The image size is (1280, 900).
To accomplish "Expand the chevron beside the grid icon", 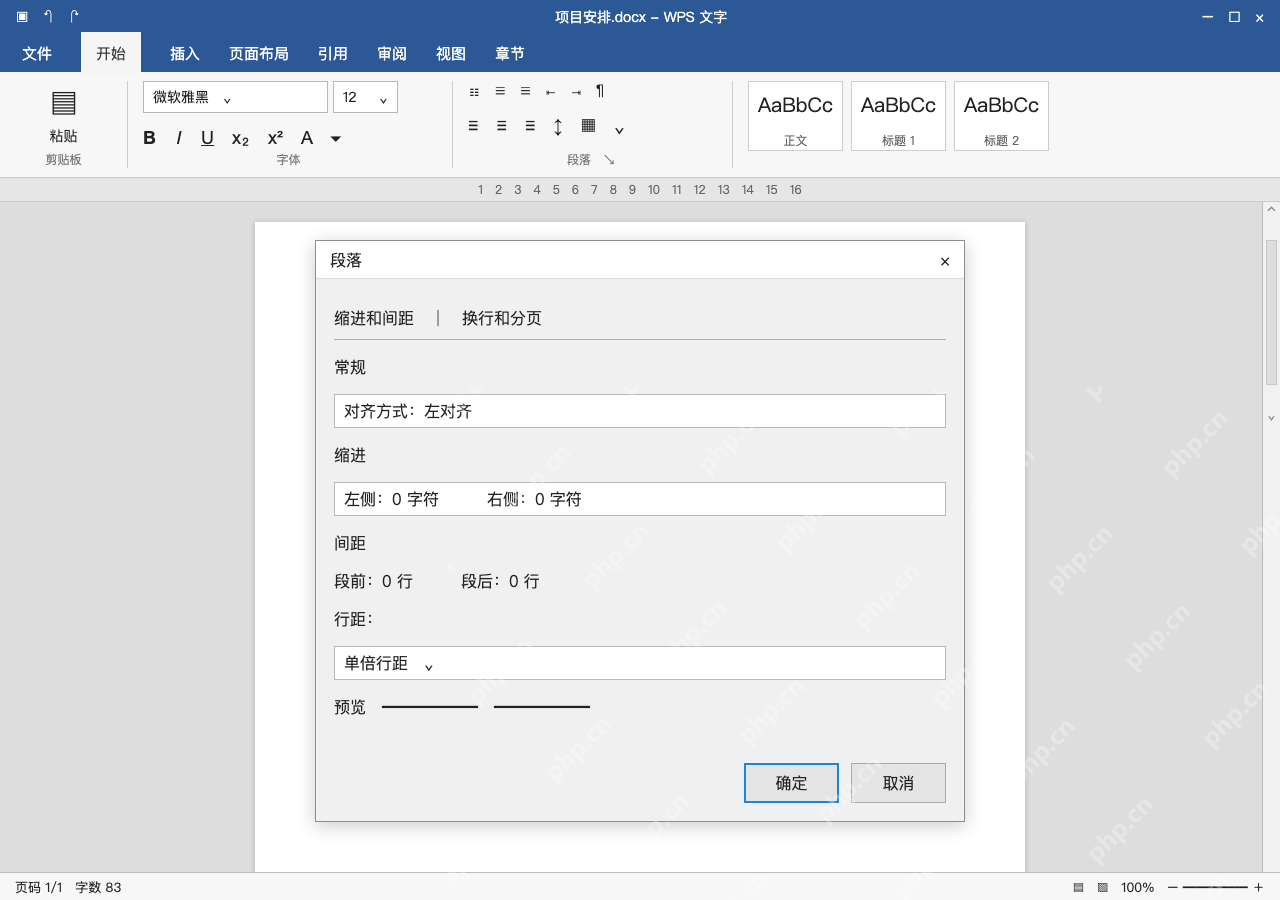I will point(619,130).
